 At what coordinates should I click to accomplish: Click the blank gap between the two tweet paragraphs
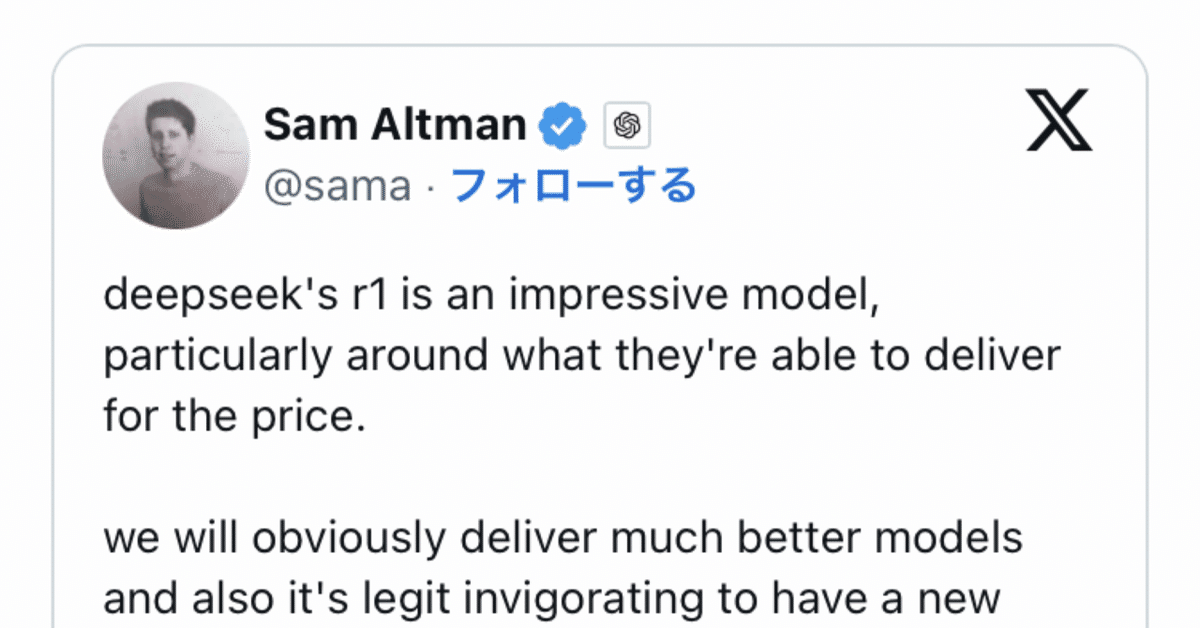pyautogui.click(x=600, y=475)
